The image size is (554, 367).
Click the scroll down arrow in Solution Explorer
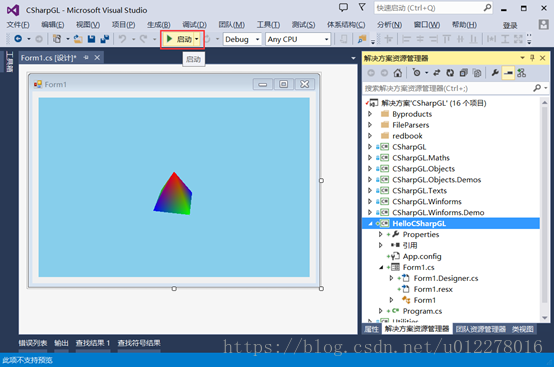pos(544,317)
